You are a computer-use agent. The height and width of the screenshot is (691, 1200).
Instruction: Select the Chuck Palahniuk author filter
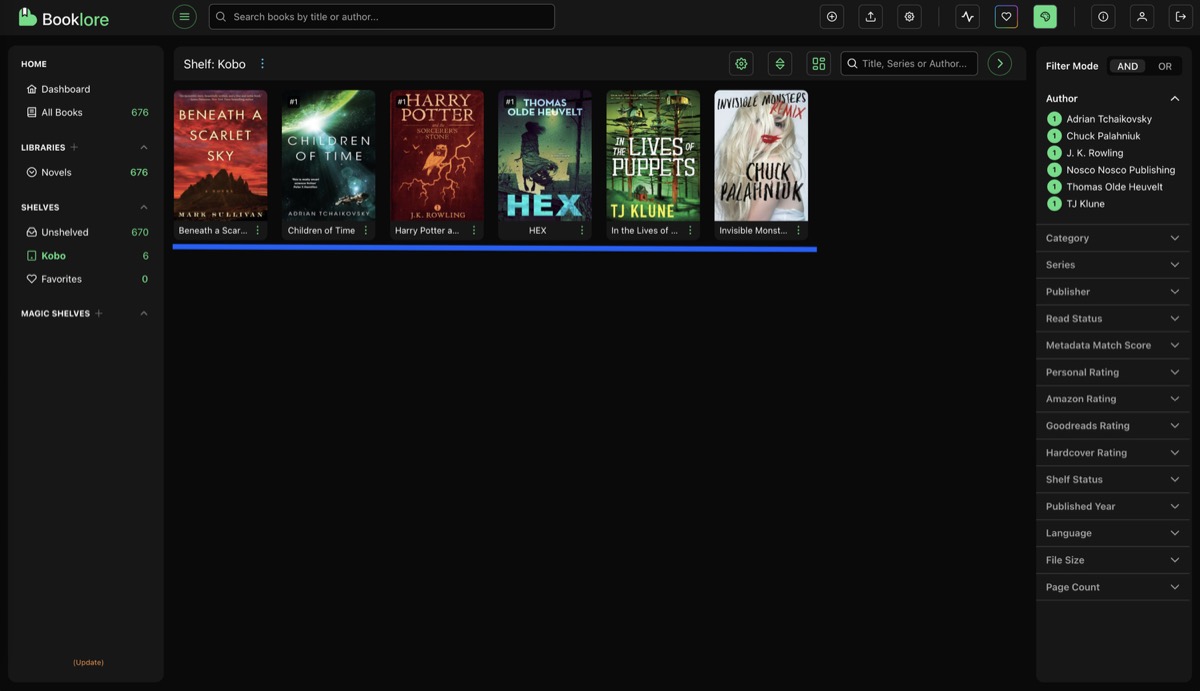[x=1102, y=135]
